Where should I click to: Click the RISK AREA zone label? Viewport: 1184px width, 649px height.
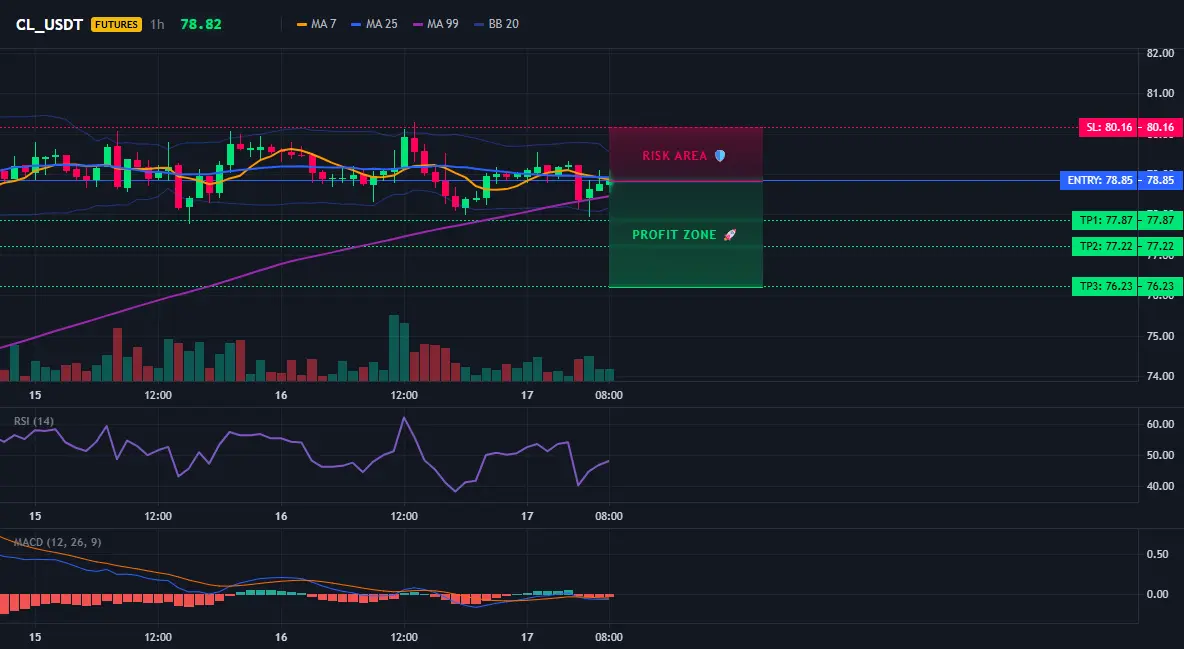pyautogui.click(x=674, y=156)
